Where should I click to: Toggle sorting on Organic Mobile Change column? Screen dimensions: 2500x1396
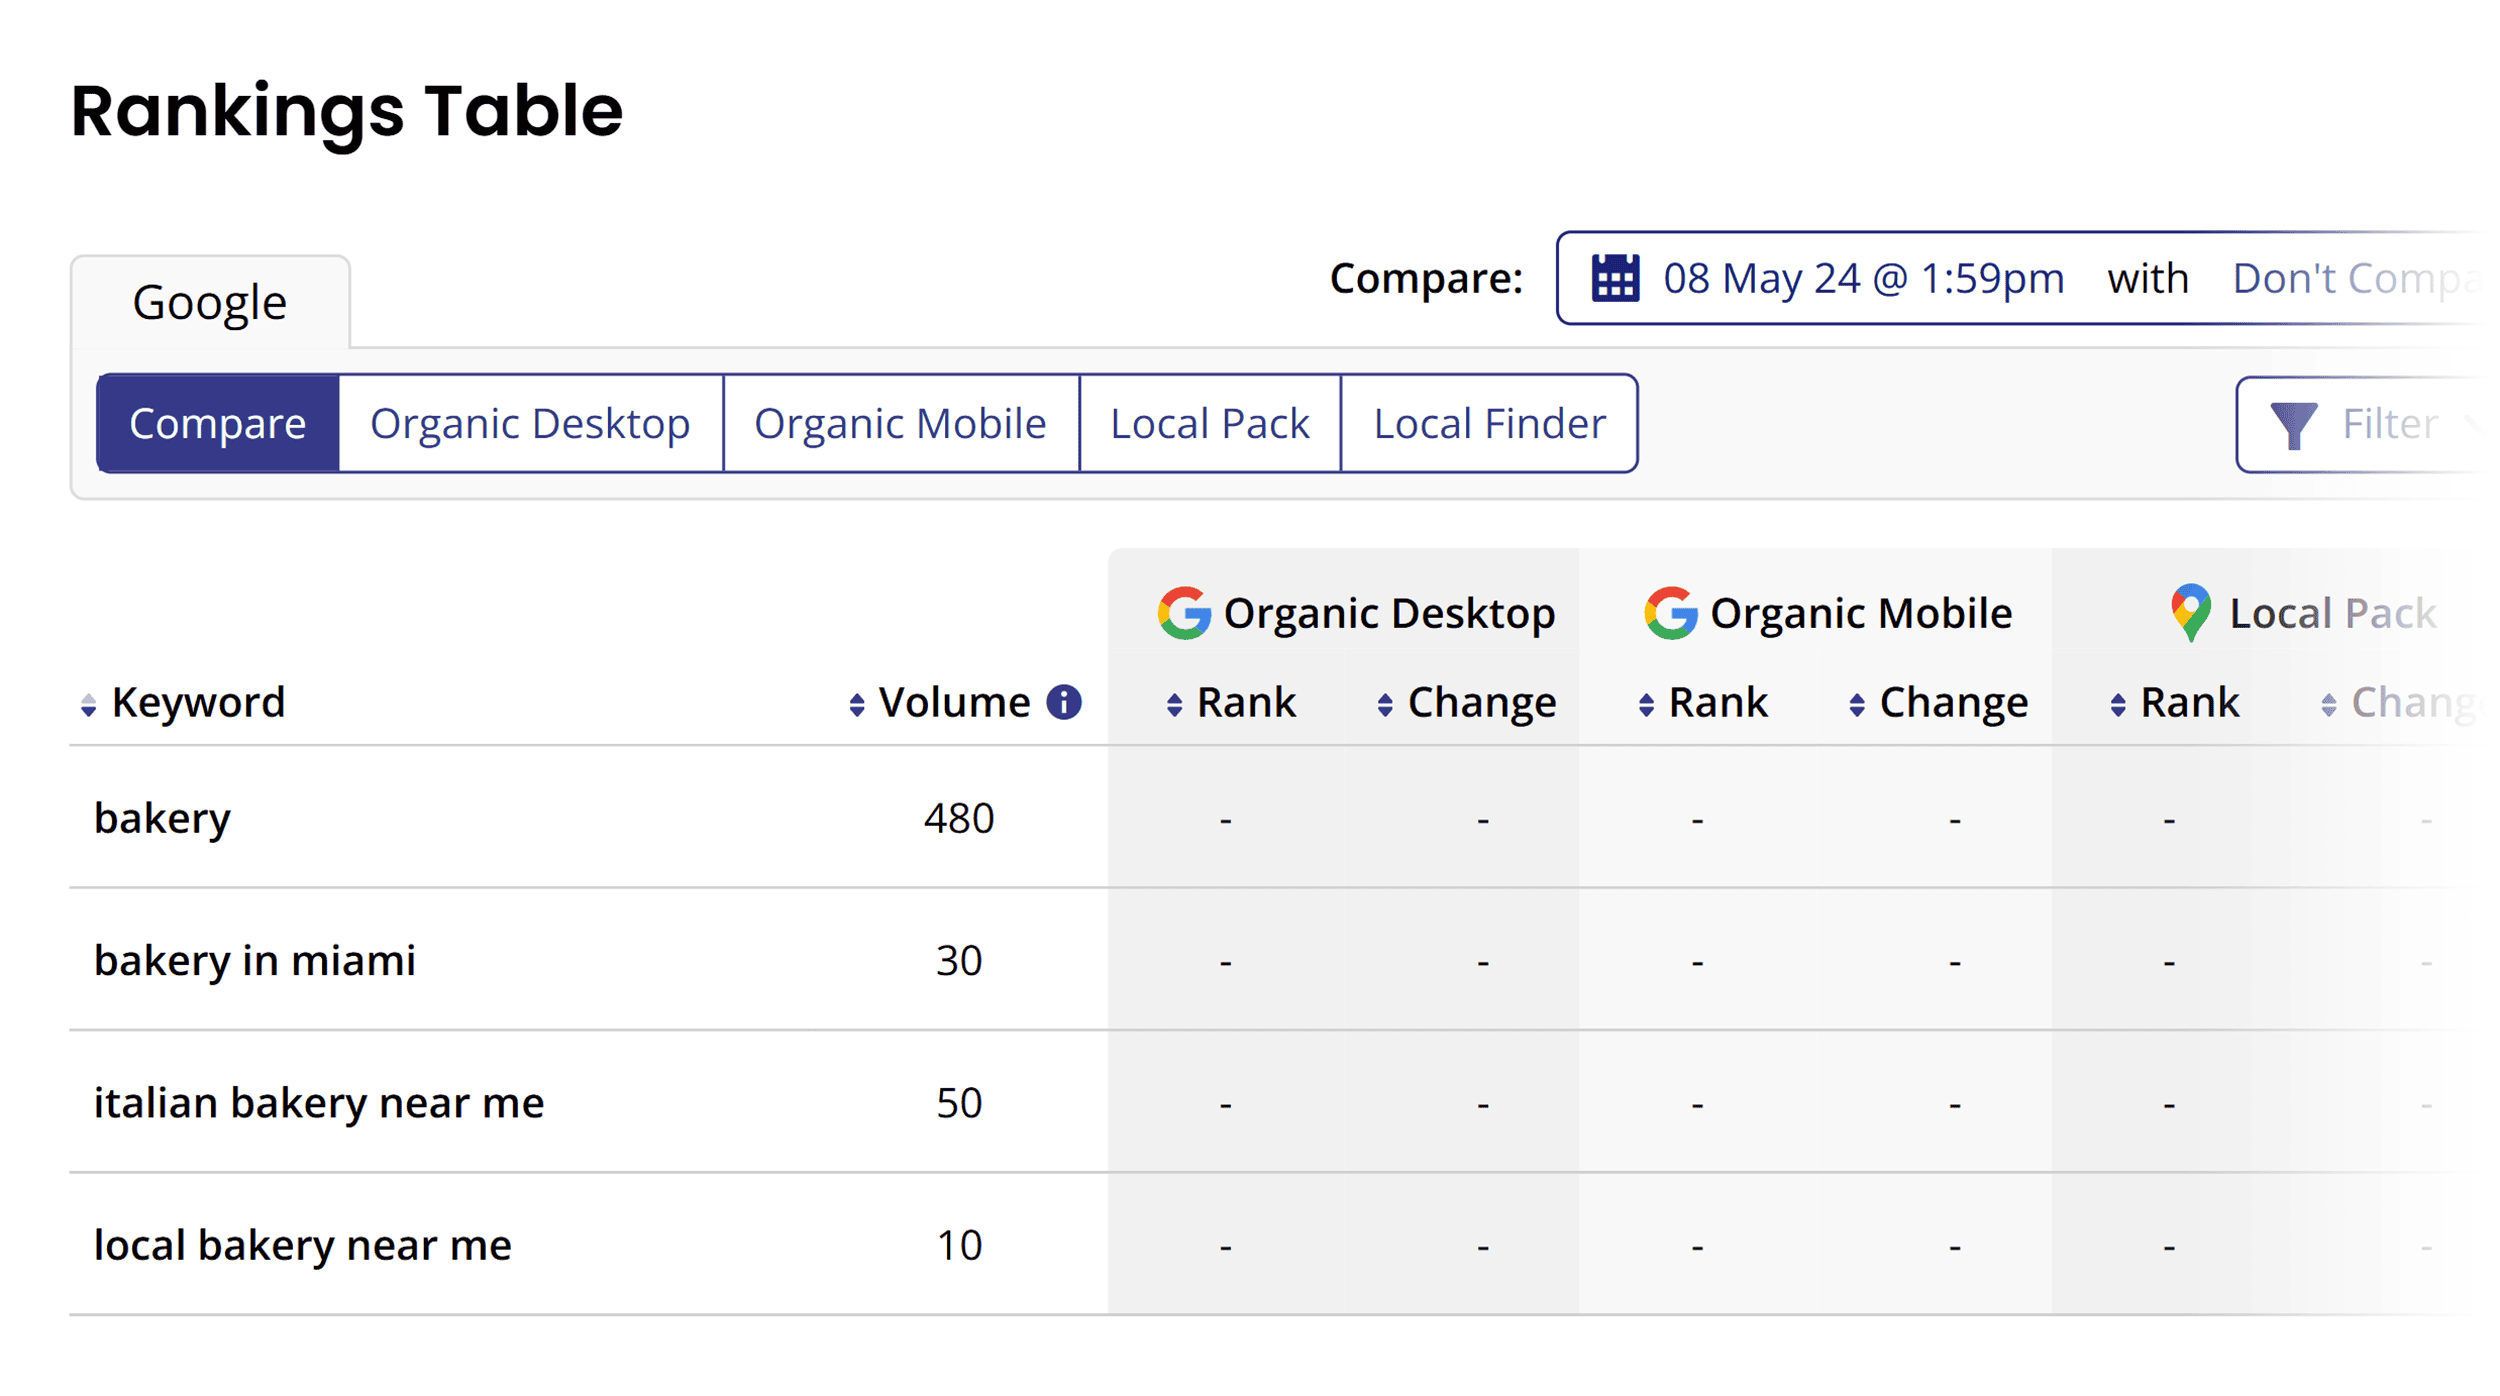pos(1857,701)
